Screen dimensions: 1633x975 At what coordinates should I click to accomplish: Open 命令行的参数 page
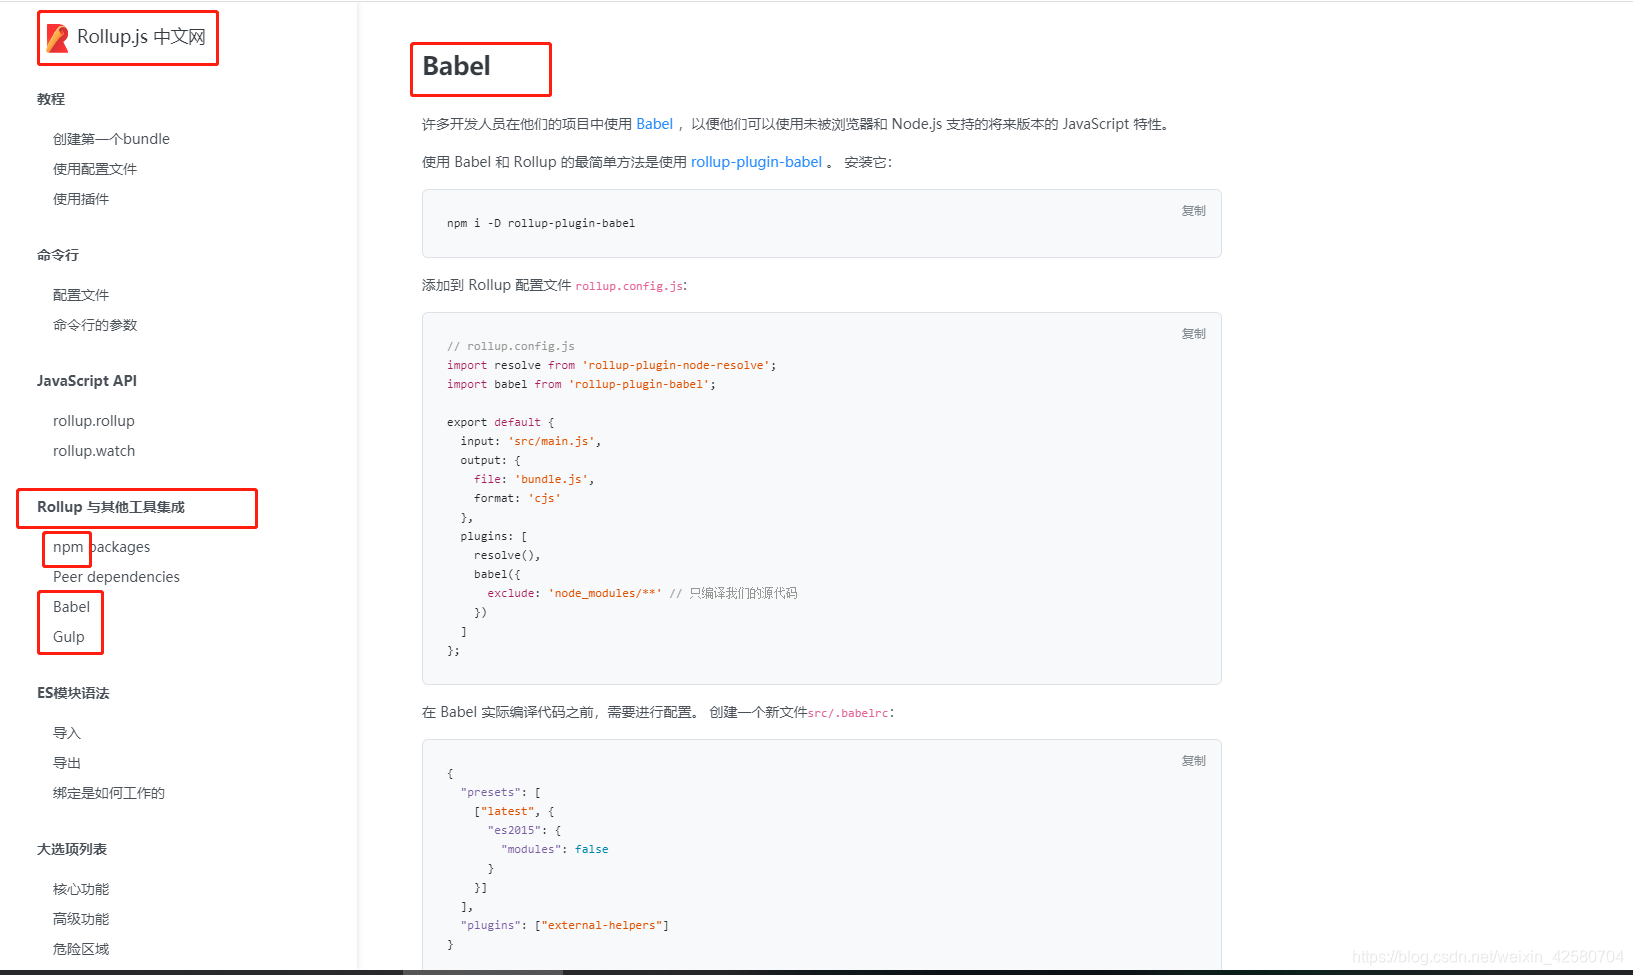pyautogui.click(x=95, y=325)
